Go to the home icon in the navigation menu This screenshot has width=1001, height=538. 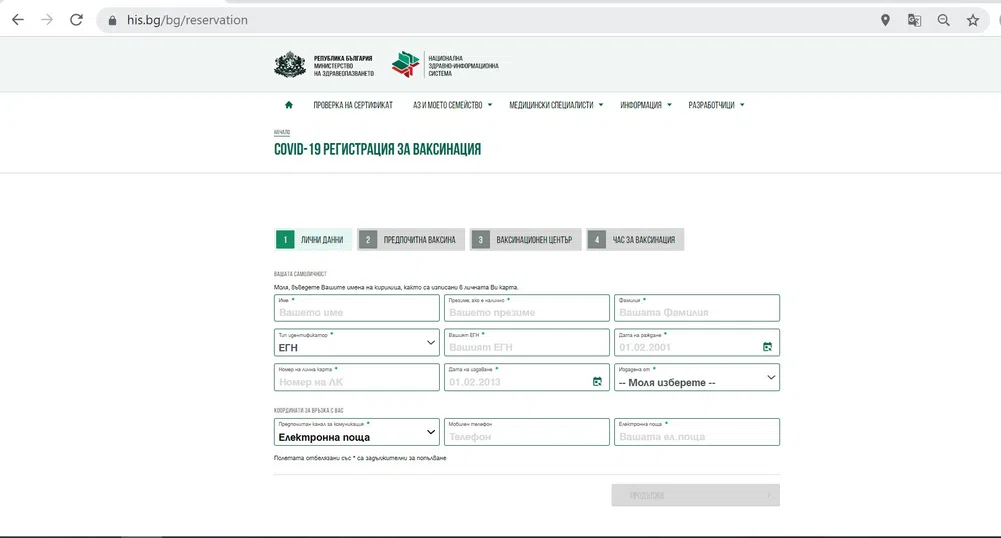pos(289,105)
